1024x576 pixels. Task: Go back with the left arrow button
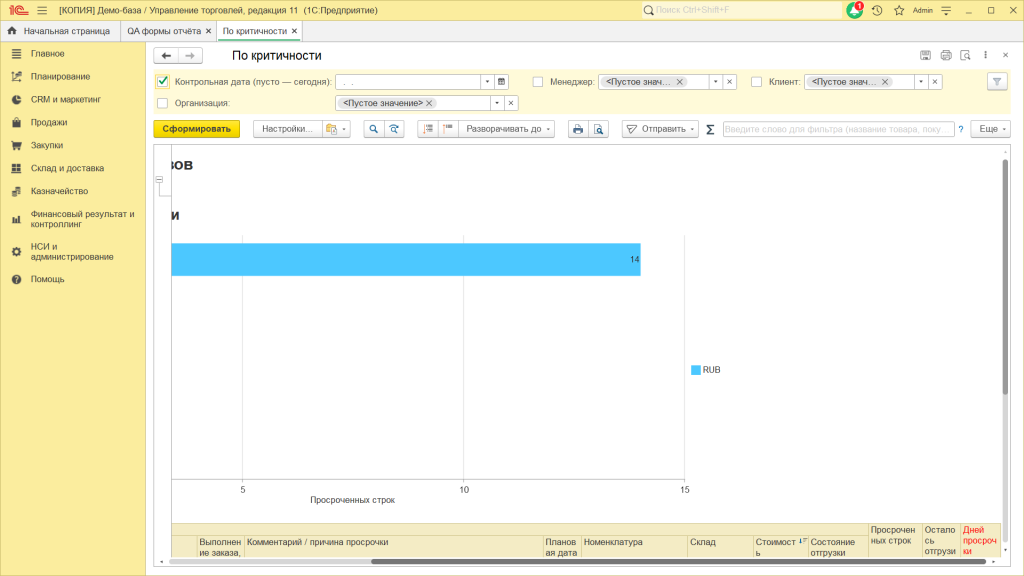(x=166, y=56)
